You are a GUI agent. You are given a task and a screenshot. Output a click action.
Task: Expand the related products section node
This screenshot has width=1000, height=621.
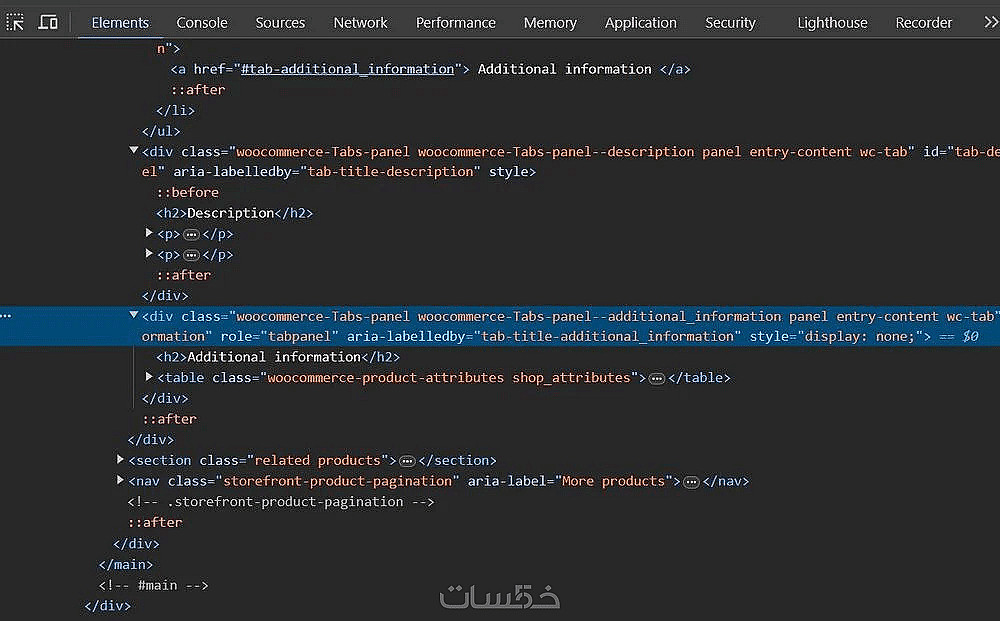click(119, 459)
